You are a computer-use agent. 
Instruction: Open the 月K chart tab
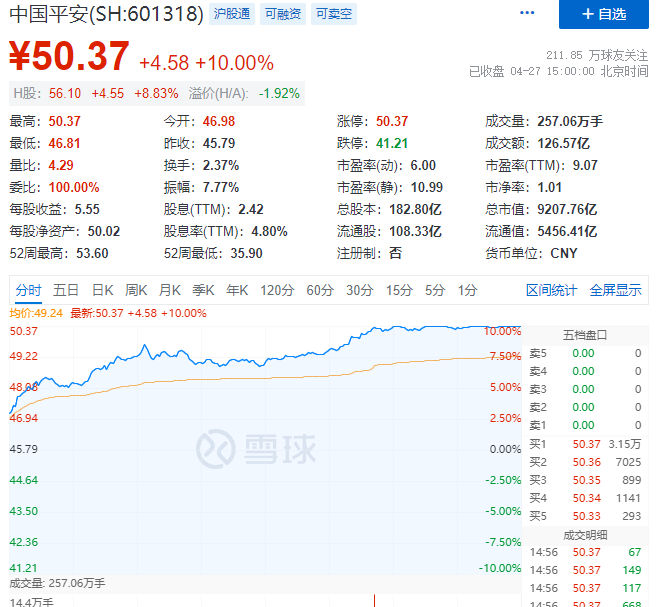pos(169,290)
